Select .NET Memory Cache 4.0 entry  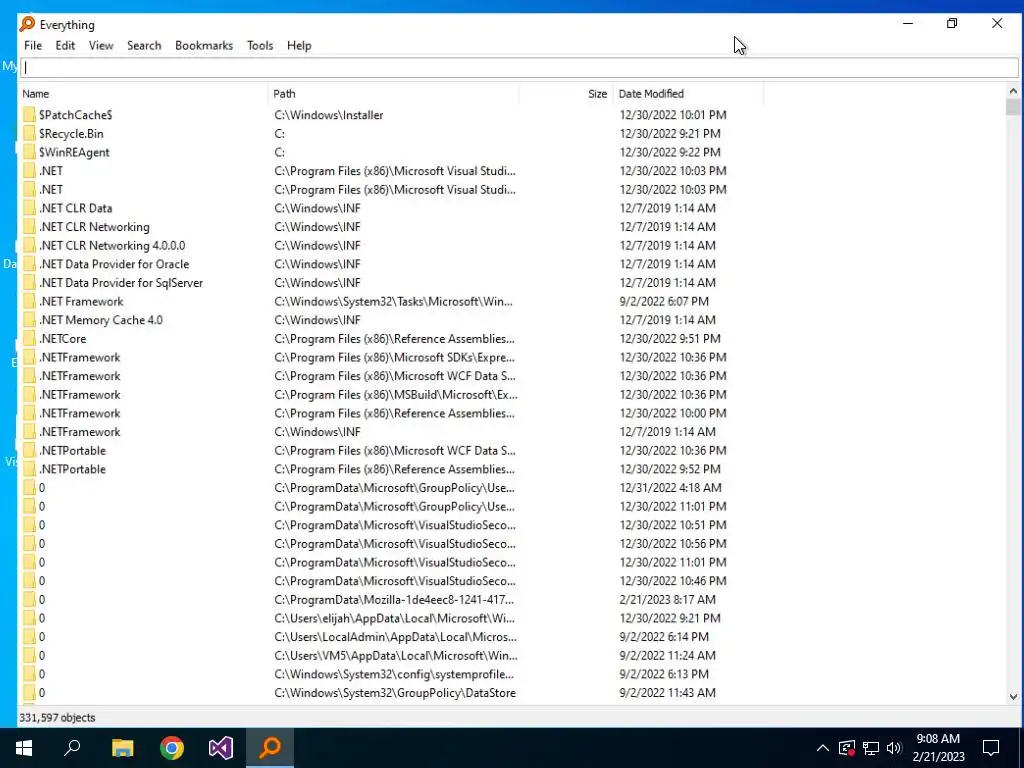101,320
